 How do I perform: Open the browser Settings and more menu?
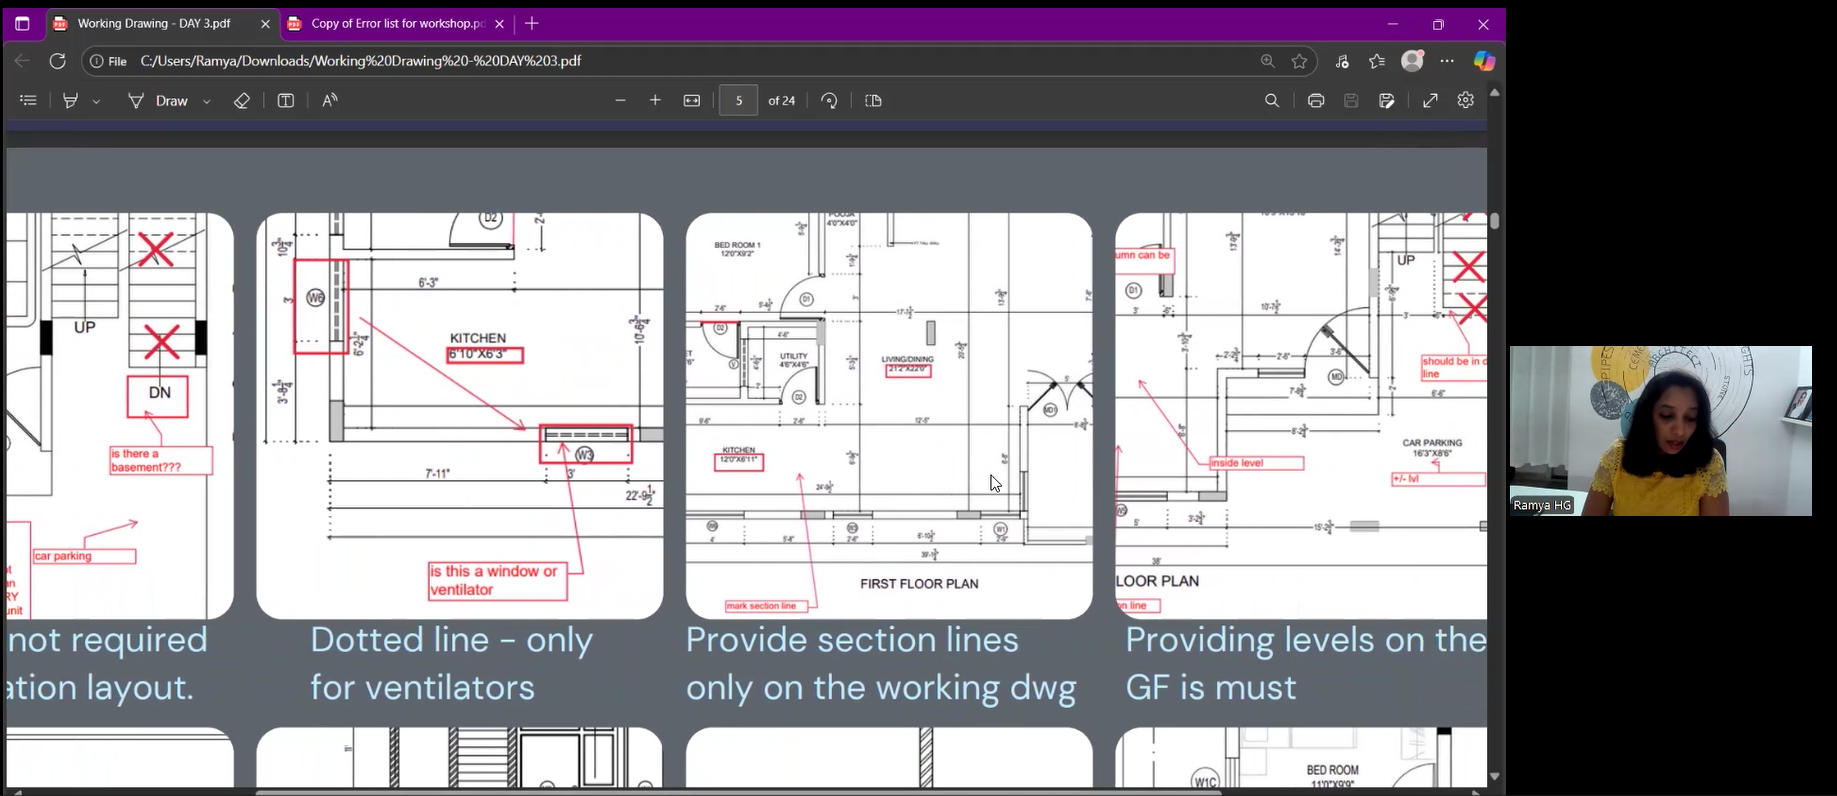point(1447,61)
